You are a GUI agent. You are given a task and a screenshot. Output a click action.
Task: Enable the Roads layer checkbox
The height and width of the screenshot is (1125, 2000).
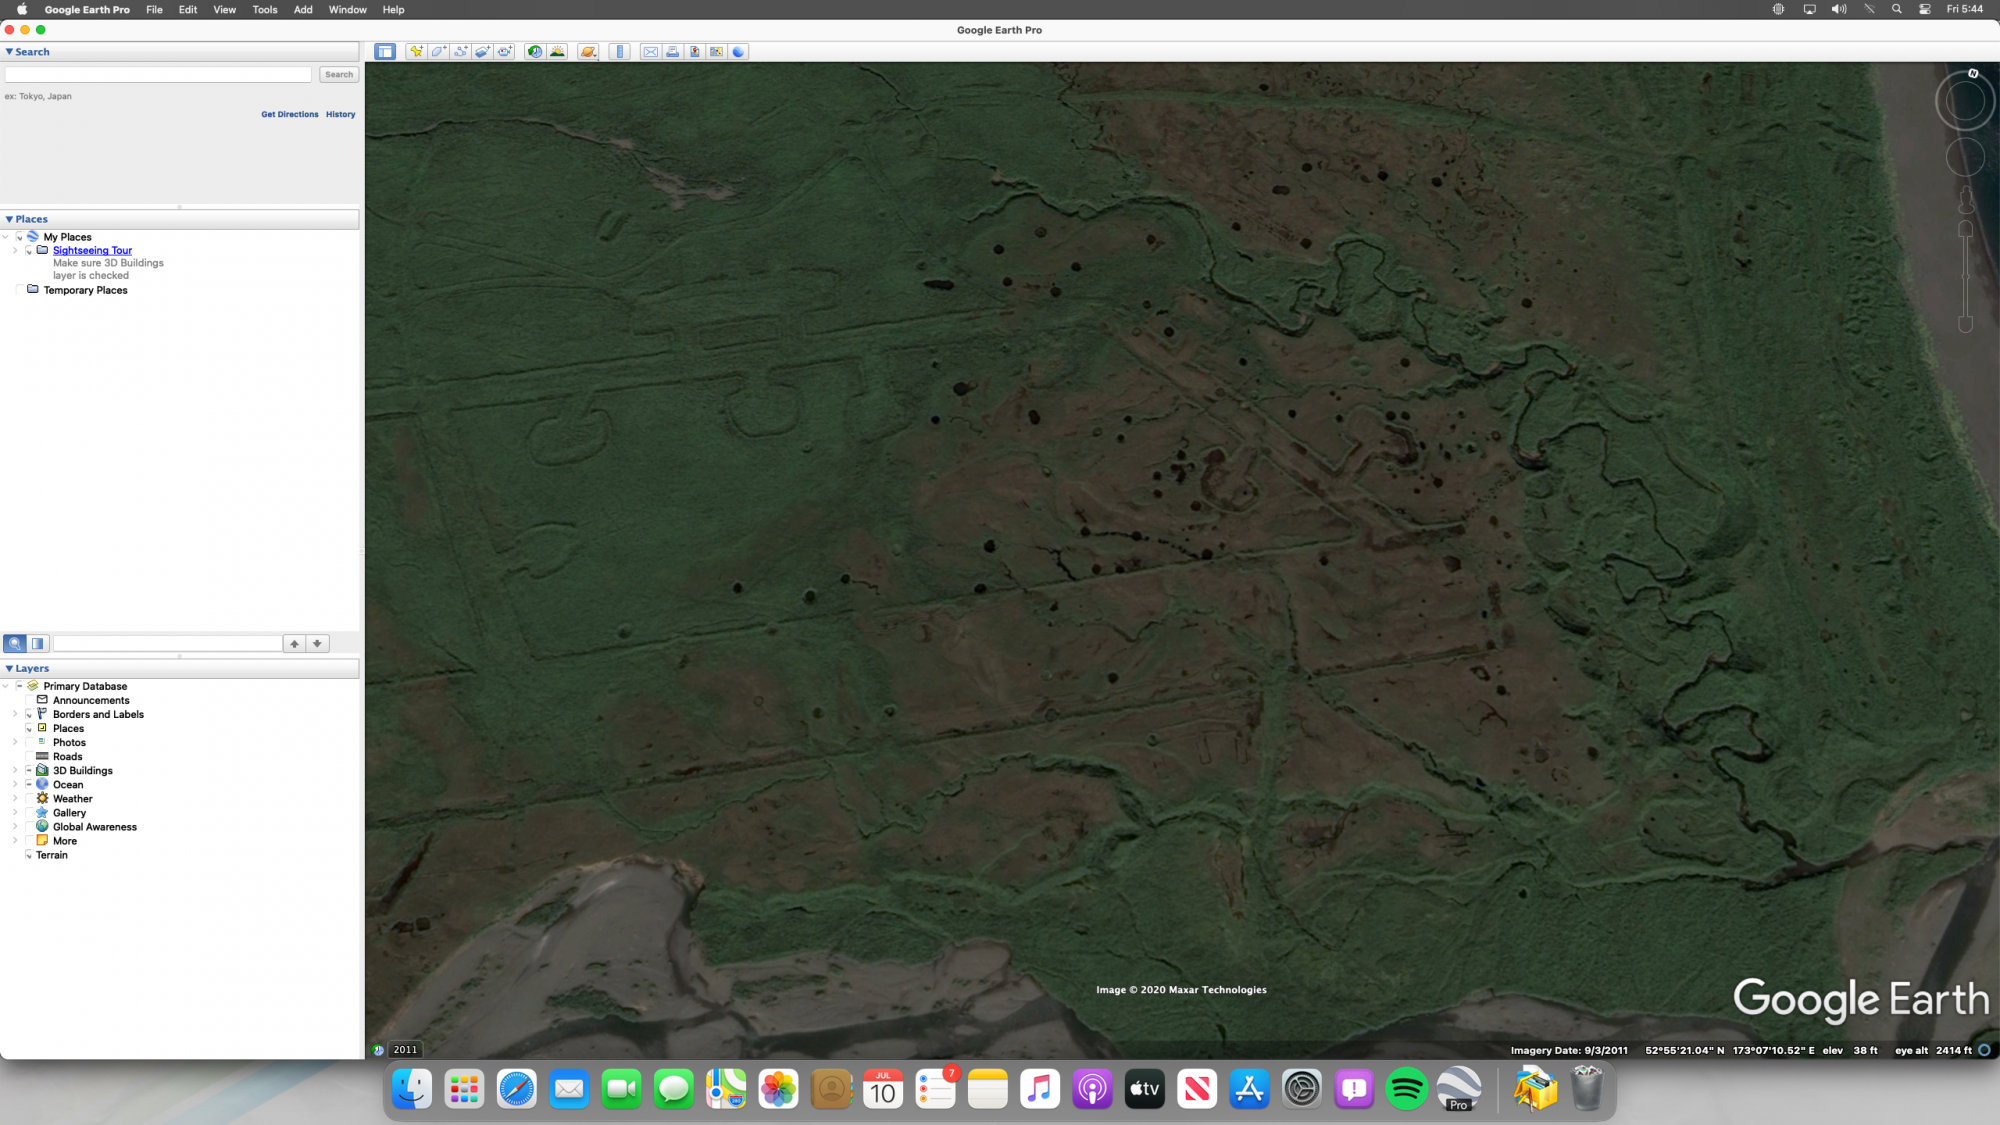point(29,757)
